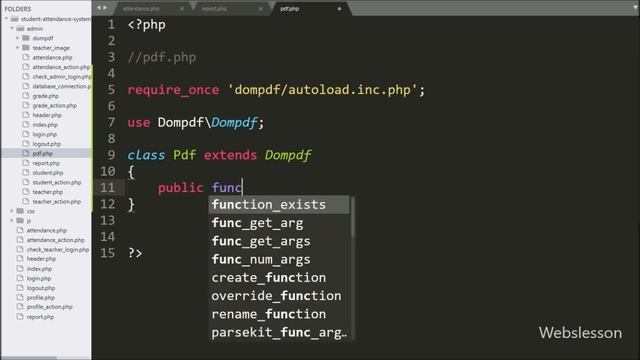The image size is (640, 360).
Task: Click the '//pdf.php' comment on line 3
Action: click(x=162, y=57)
